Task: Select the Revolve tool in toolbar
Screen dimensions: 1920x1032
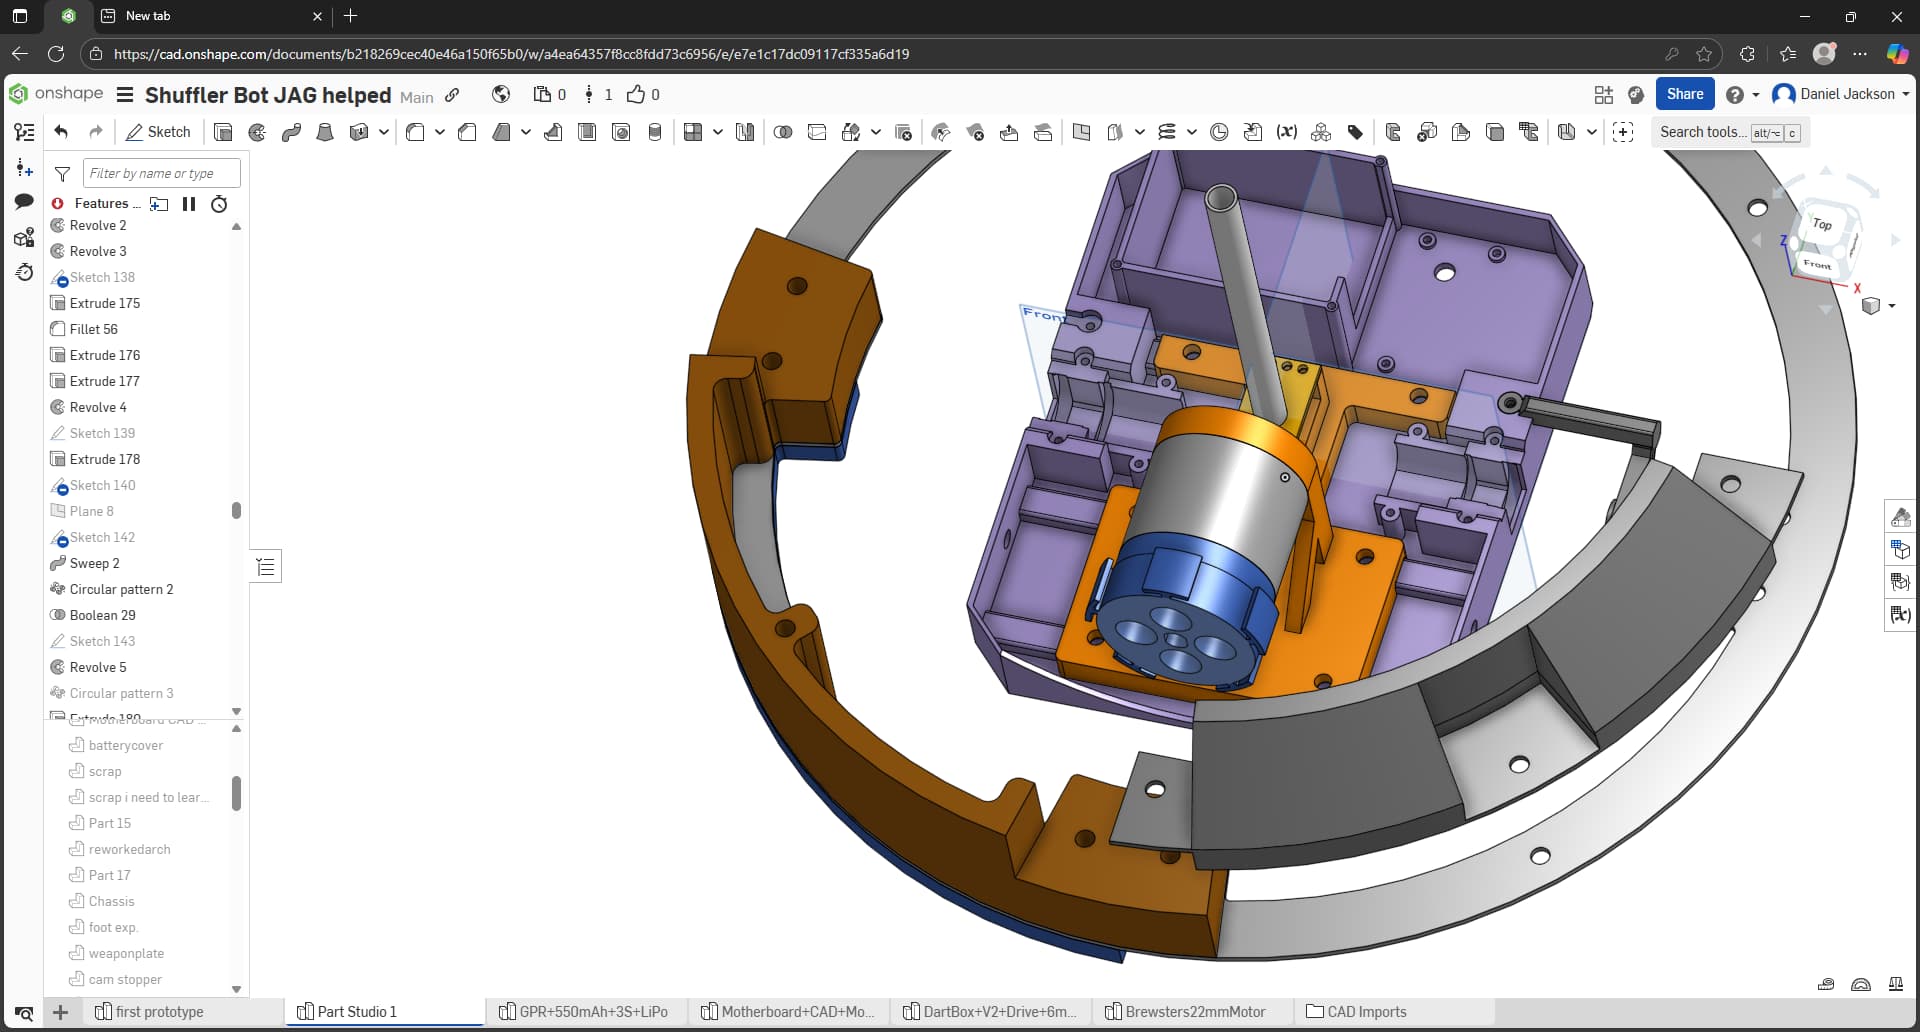Action: tap(257, 132)
